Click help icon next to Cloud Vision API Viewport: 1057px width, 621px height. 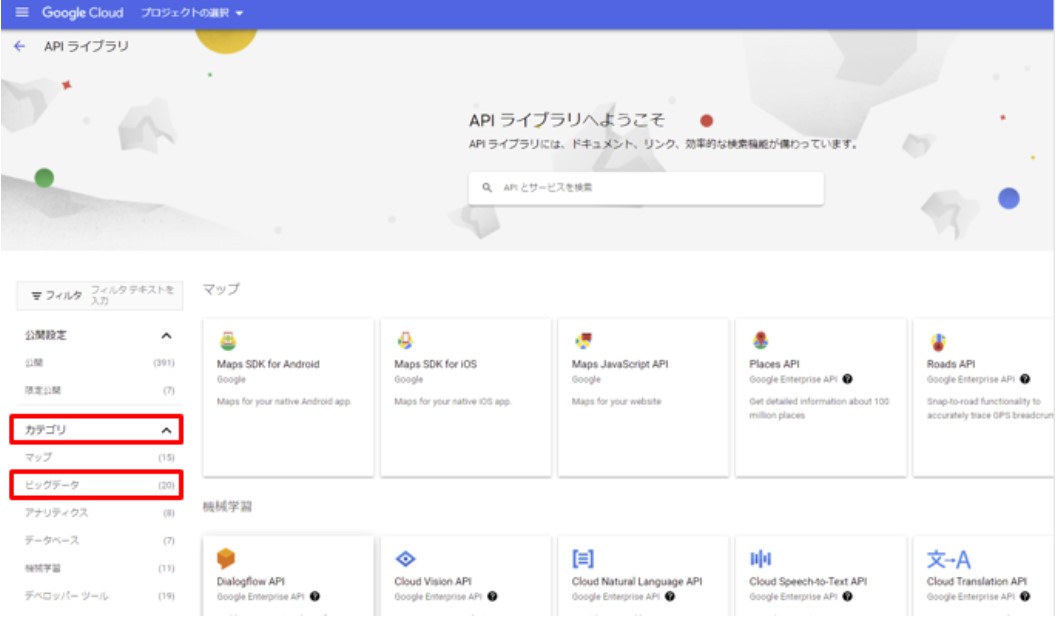(x=492, y=596)
